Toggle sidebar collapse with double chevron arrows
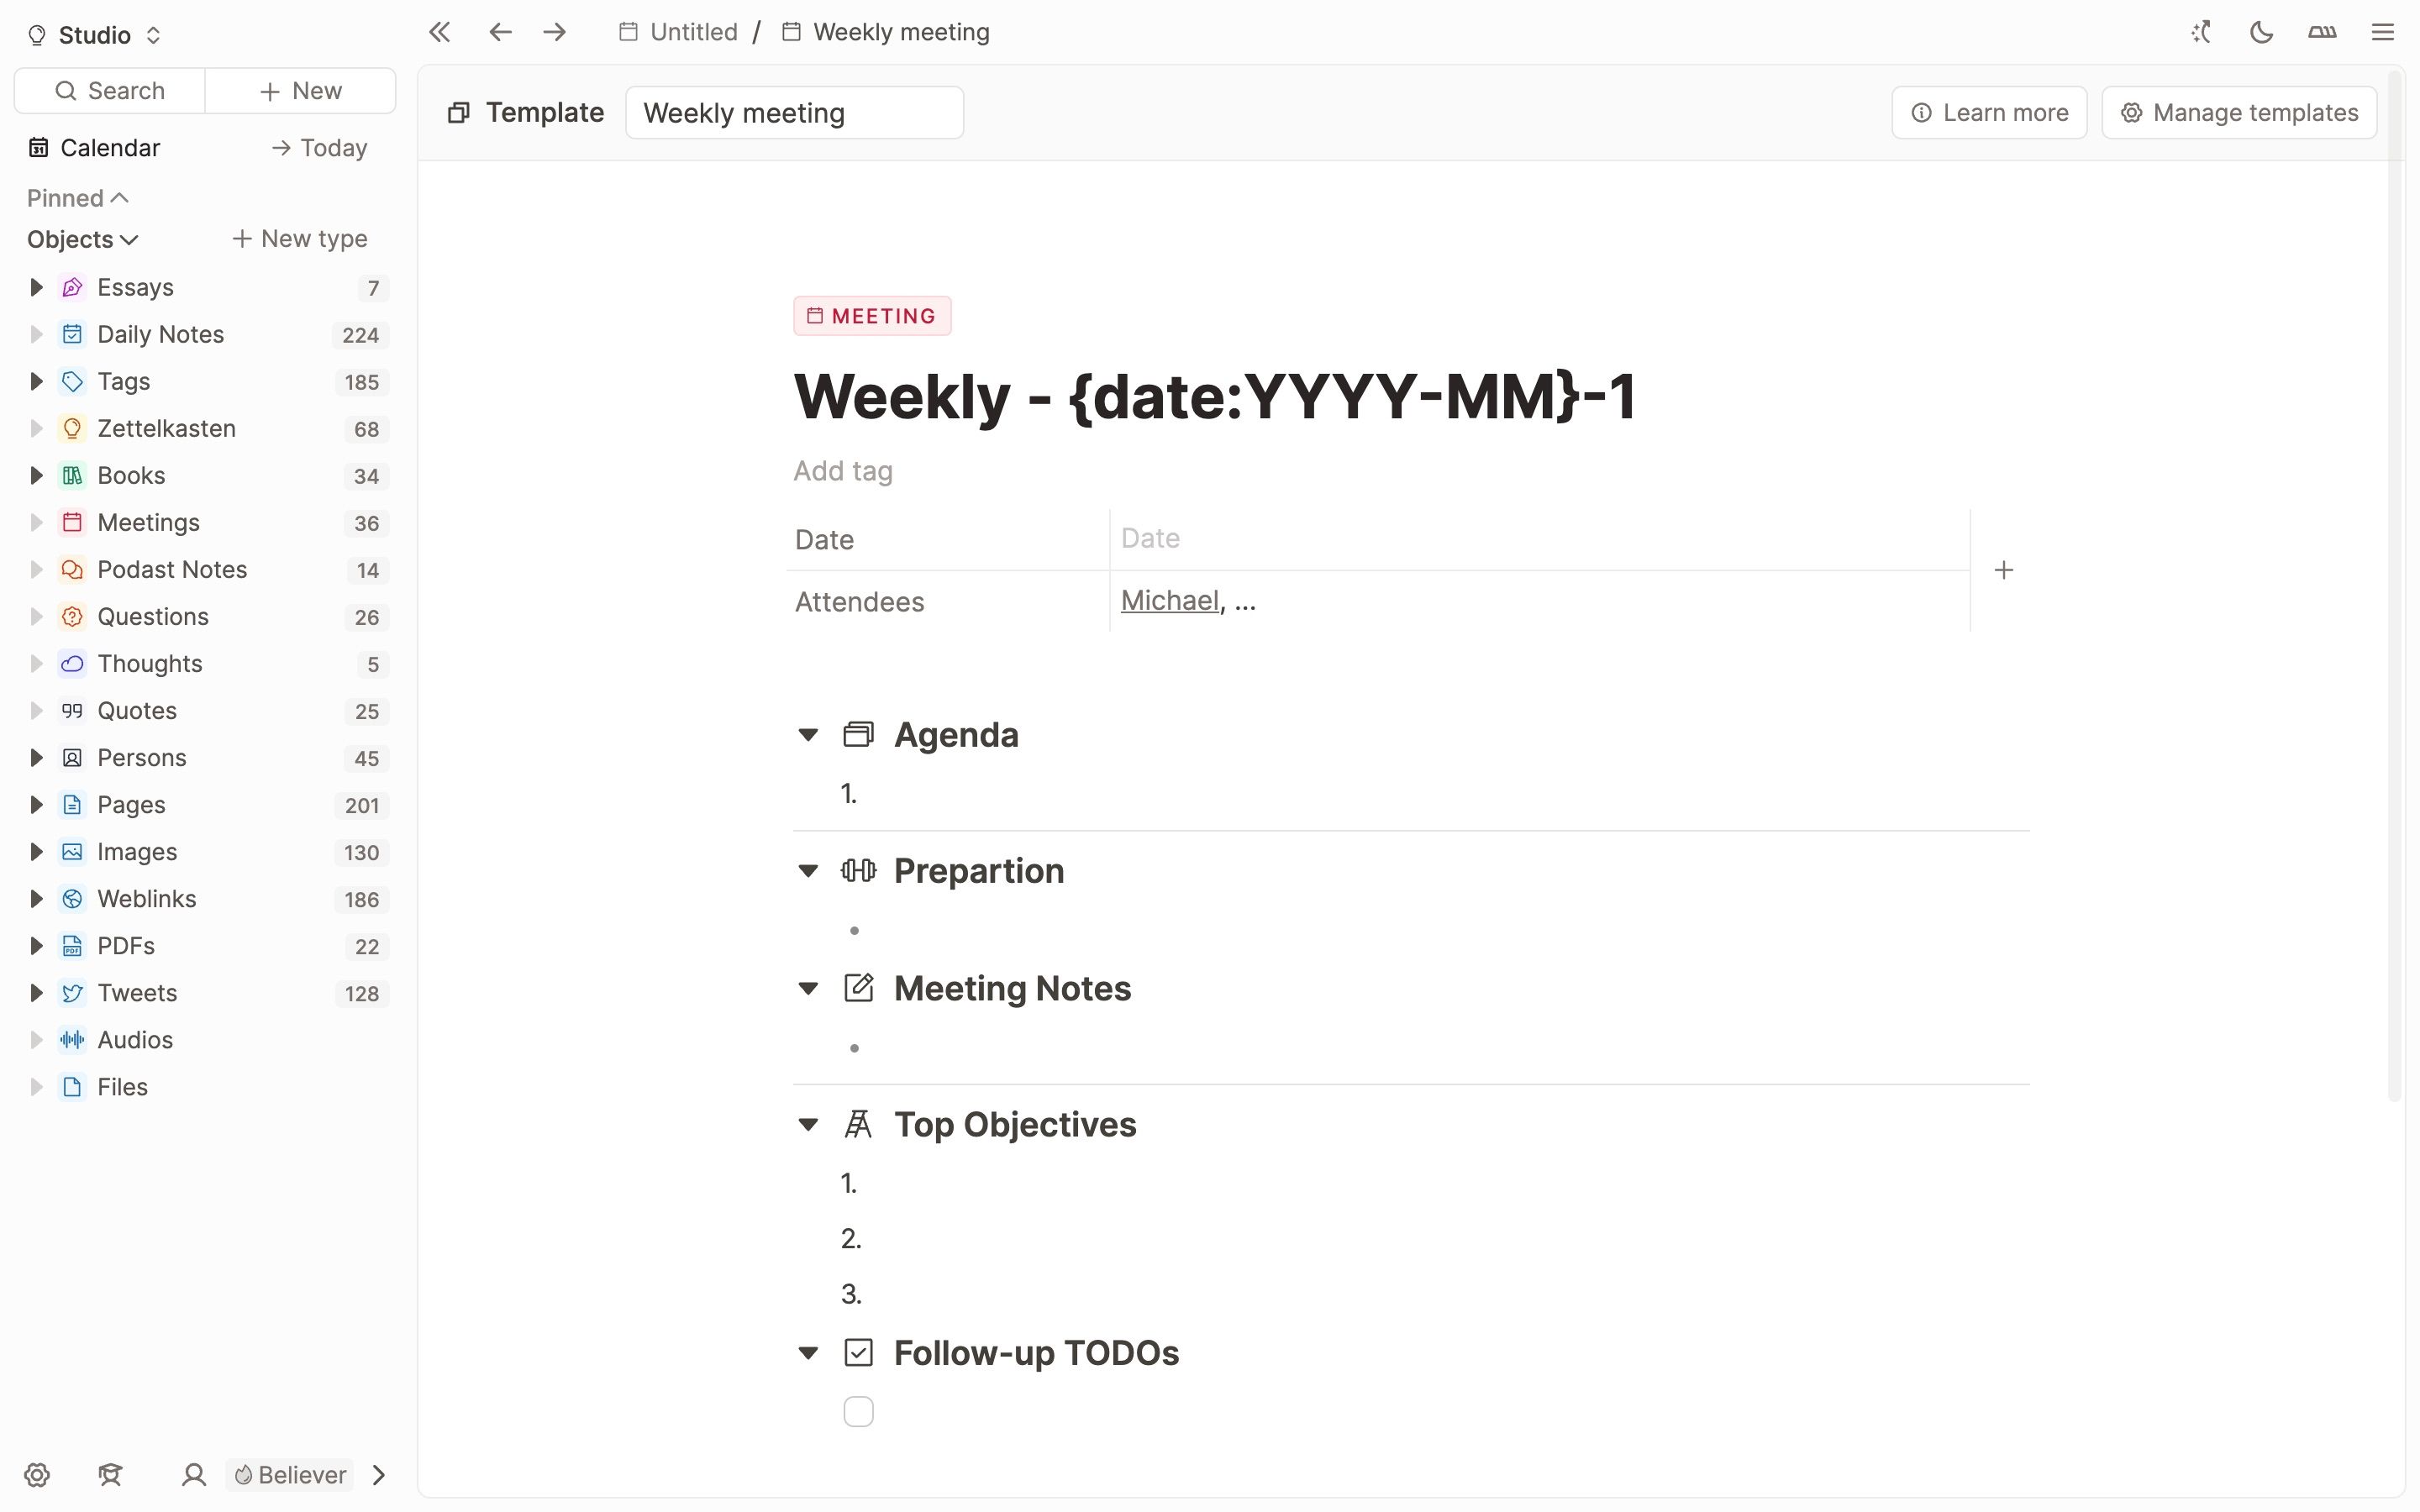 click(439, 31)
